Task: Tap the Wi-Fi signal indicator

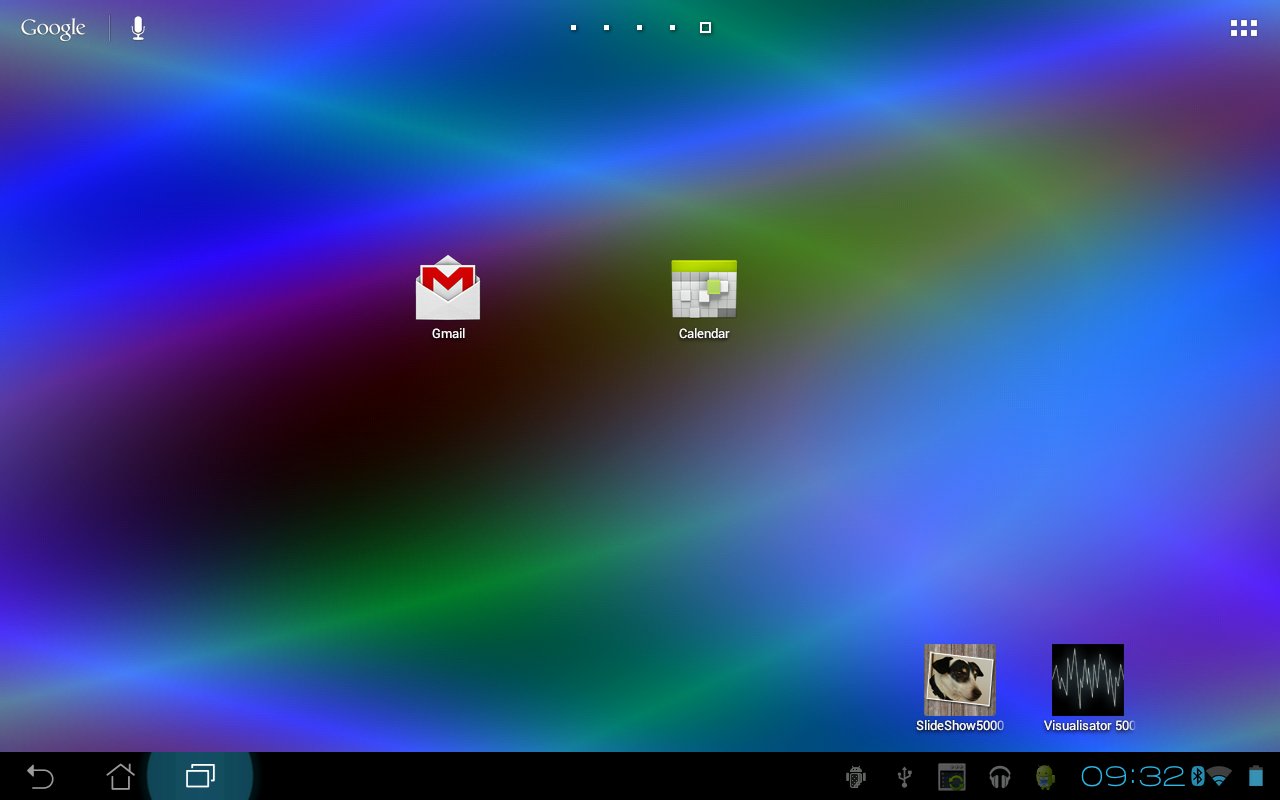Action: (x=1219, y=776)
